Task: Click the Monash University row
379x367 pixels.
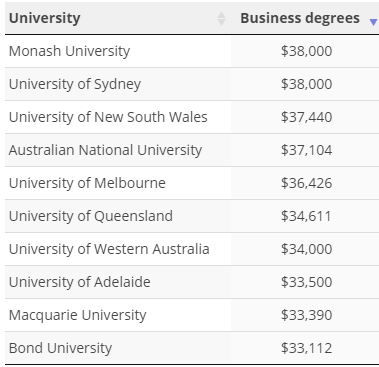Action: click(x=192, y=51)
